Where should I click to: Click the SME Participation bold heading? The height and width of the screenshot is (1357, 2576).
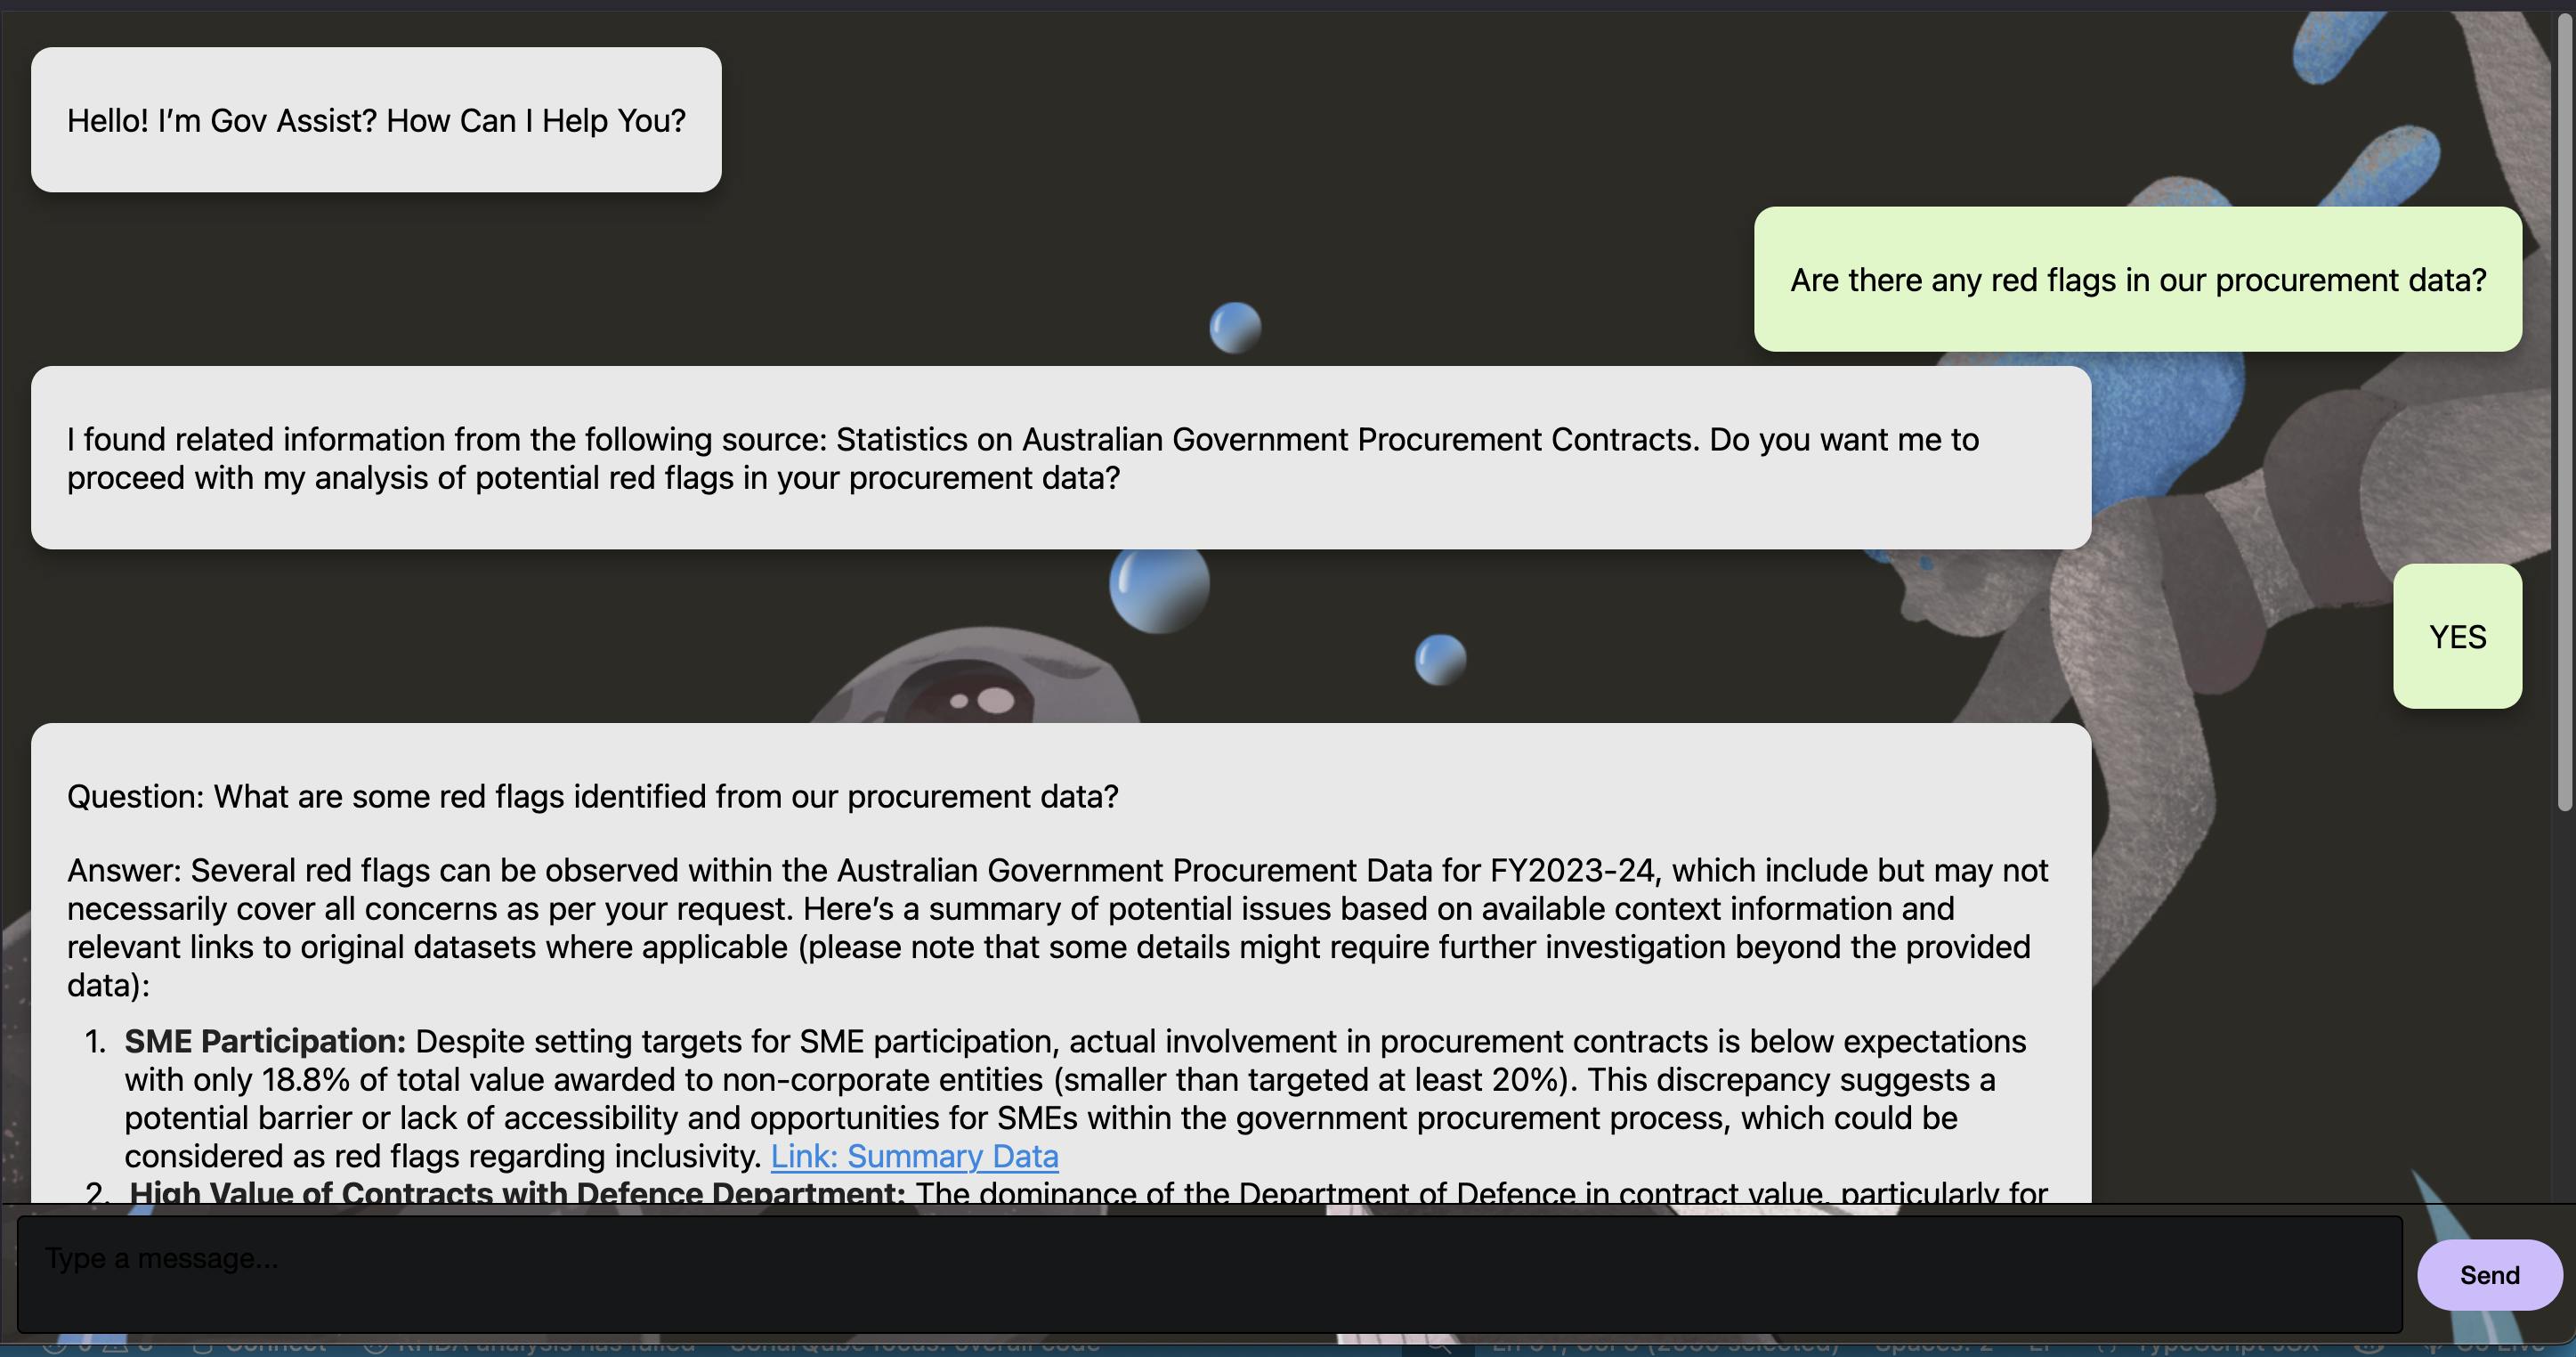265,1042
